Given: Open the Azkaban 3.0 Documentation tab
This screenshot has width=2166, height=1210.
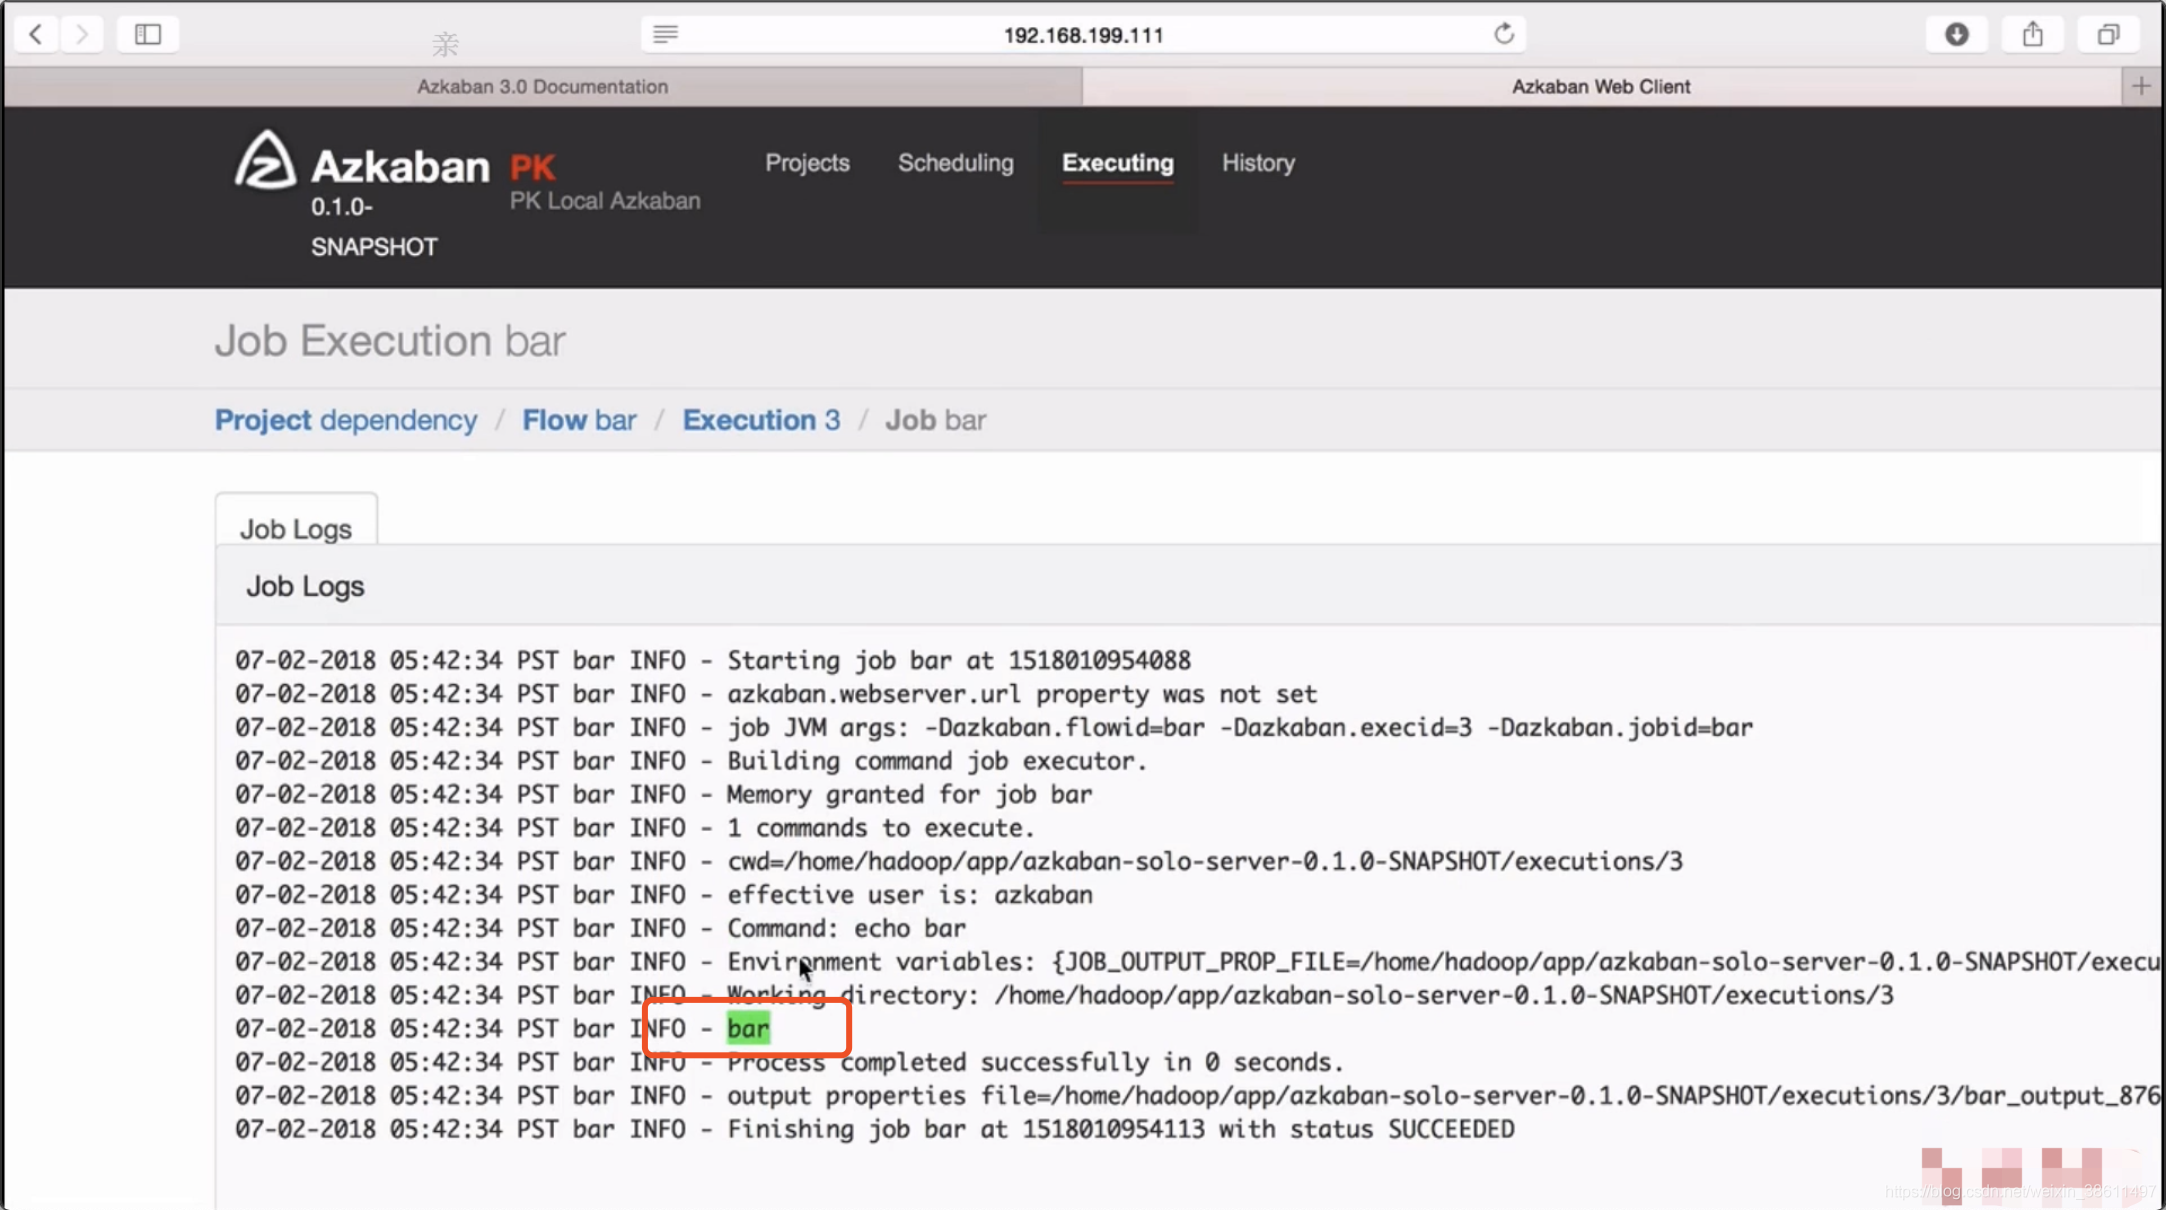Looking at the screenshot, I should [540, 85].
